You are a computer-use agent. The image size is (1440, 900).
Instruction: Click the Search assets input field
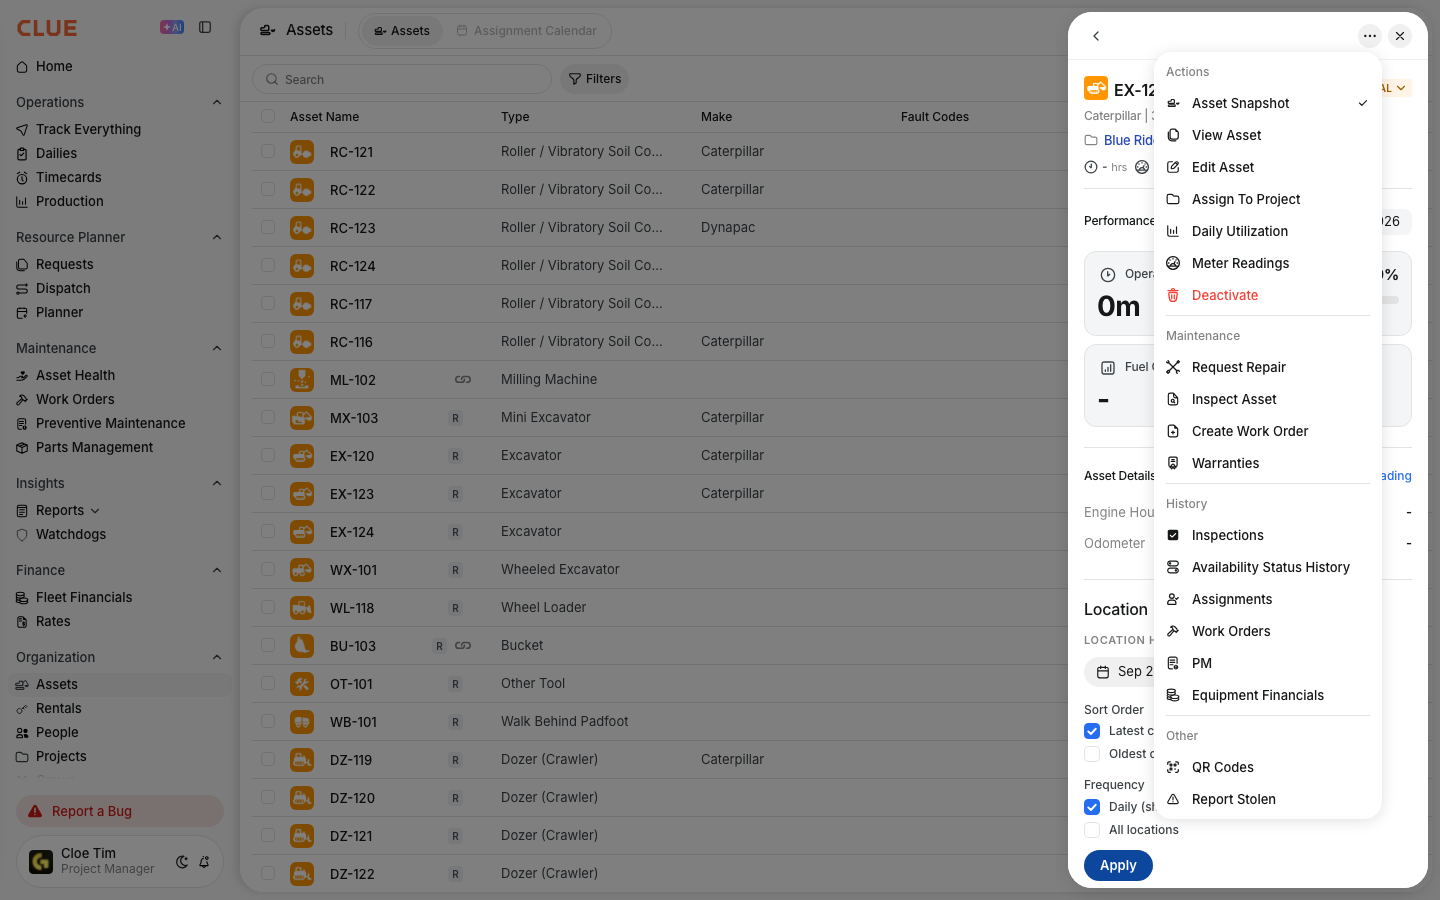pyautogui.click(x=402, y=79)
